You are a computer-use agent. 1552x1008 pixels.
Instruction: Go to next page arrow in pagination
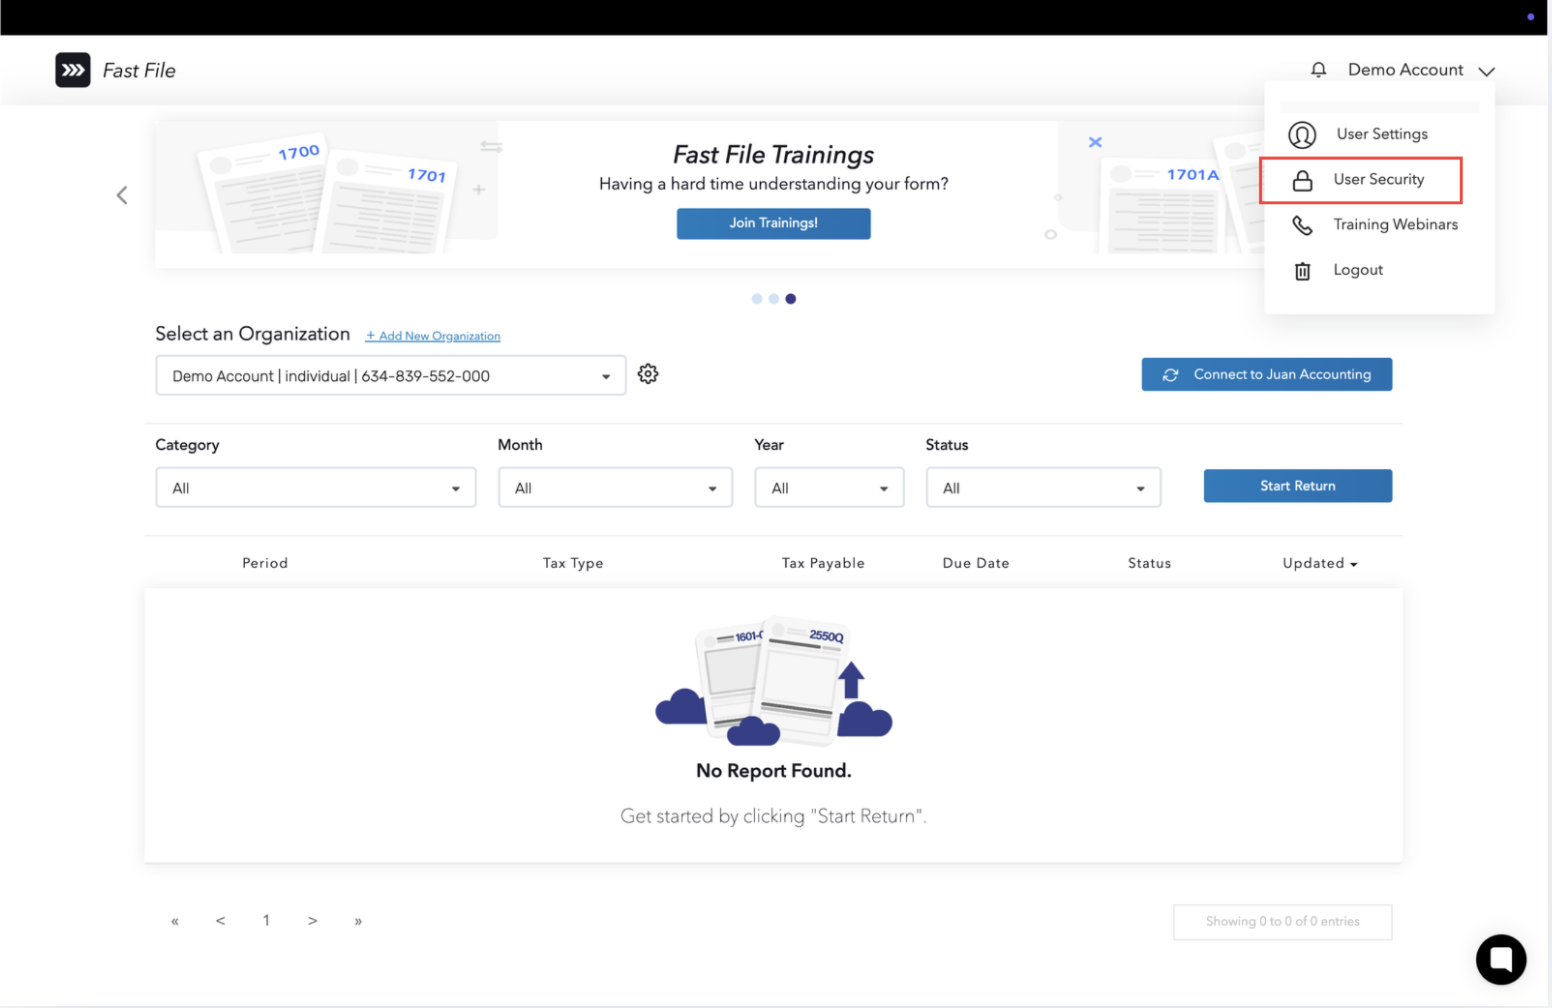click(x=313, y=921)
